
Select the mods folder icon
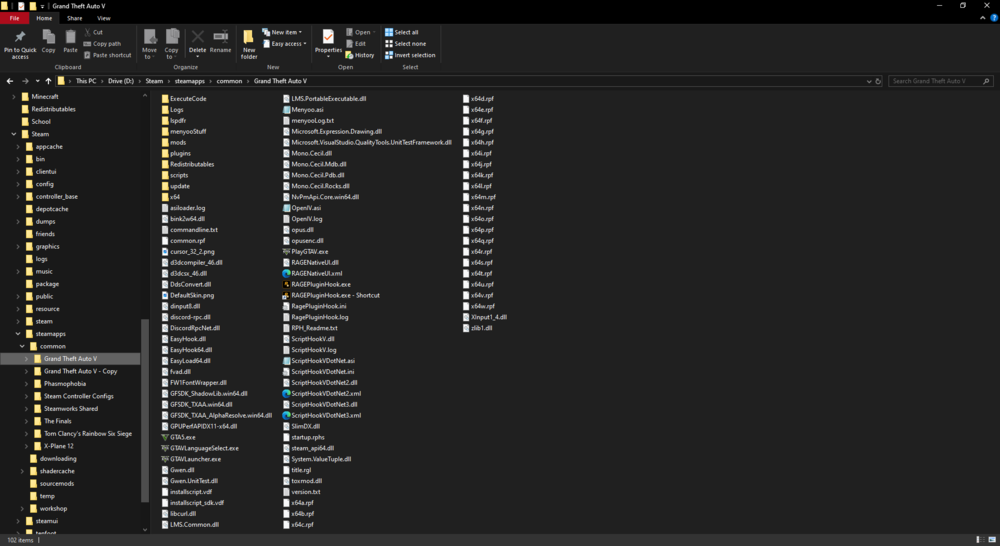[x=165, y=142]
